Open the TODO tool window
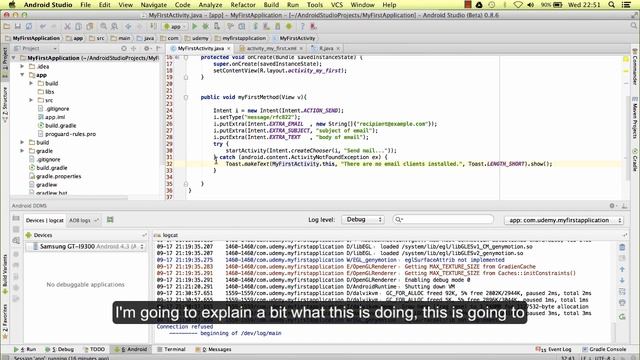 pos(94,349)
